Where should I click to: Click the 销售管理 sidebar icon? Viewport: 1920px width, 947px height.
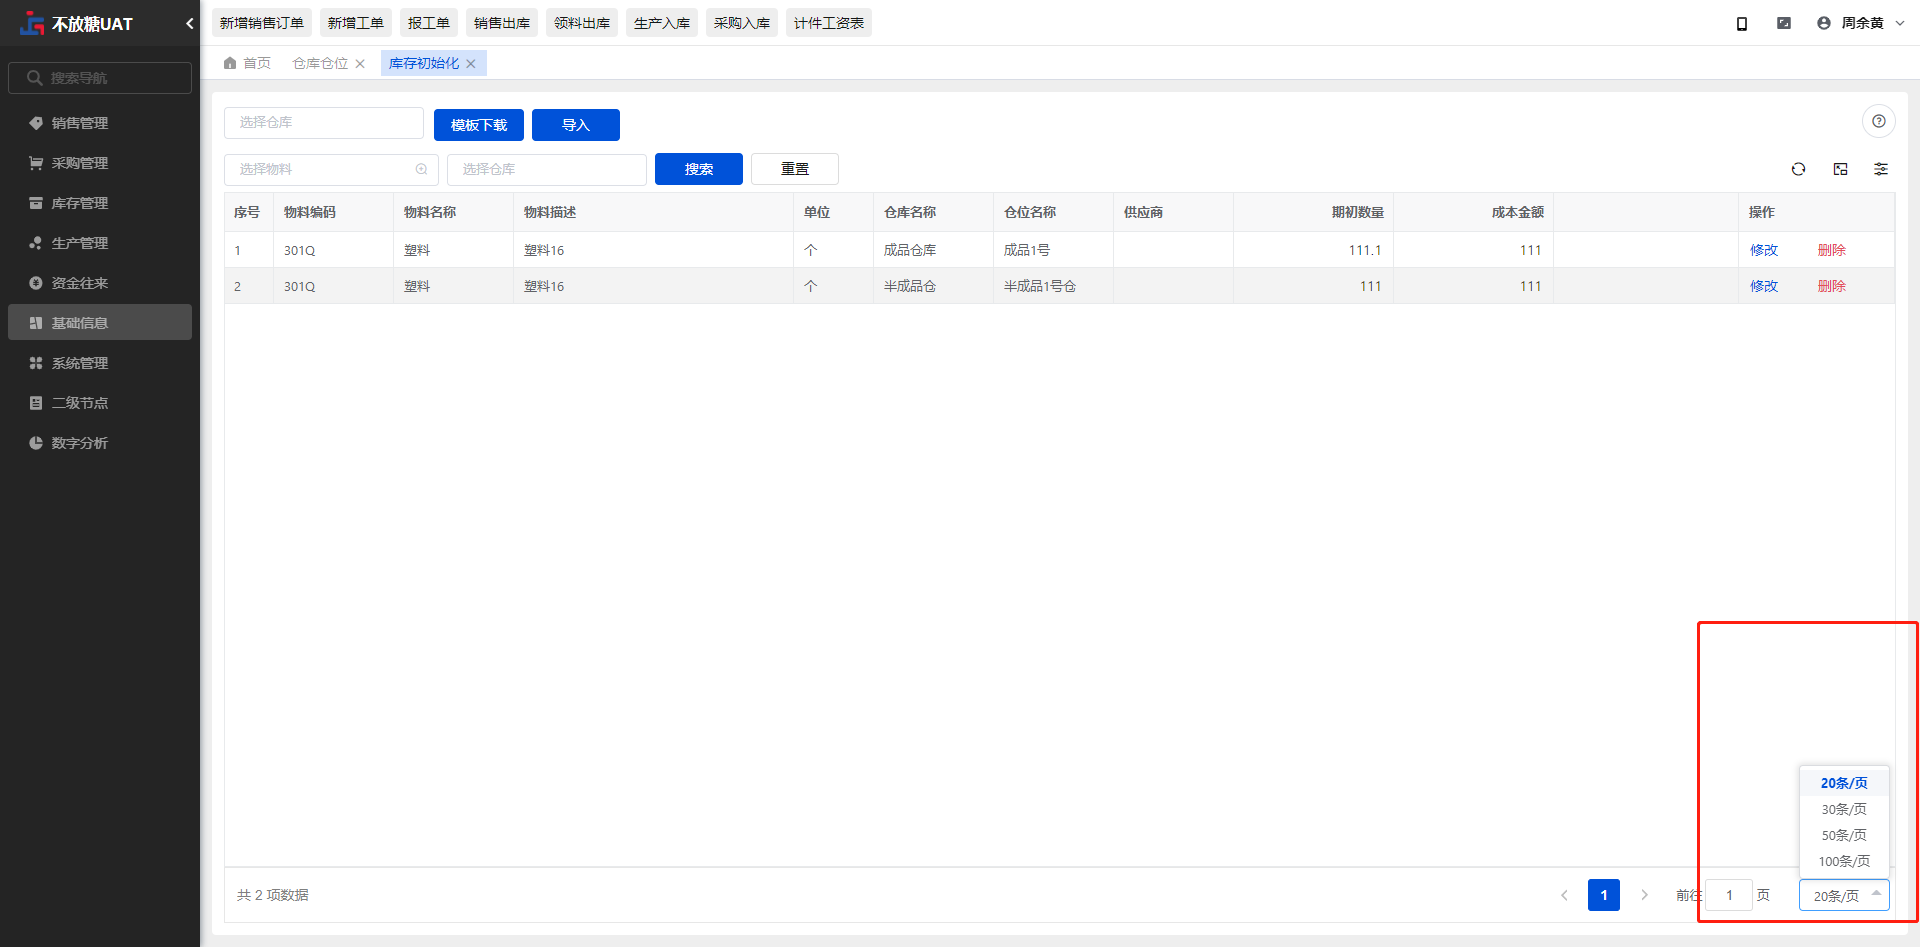(36, 123)
